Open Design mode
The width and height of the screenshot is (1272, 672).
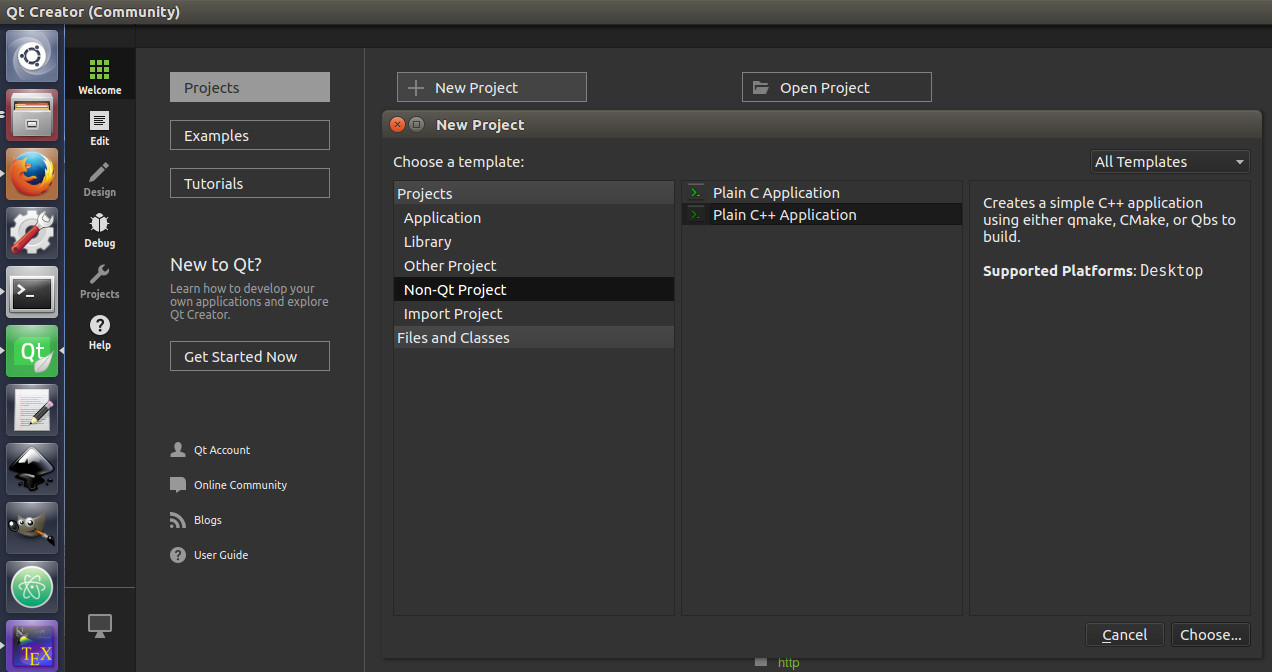pyautogui.click(x=99, y=178)
